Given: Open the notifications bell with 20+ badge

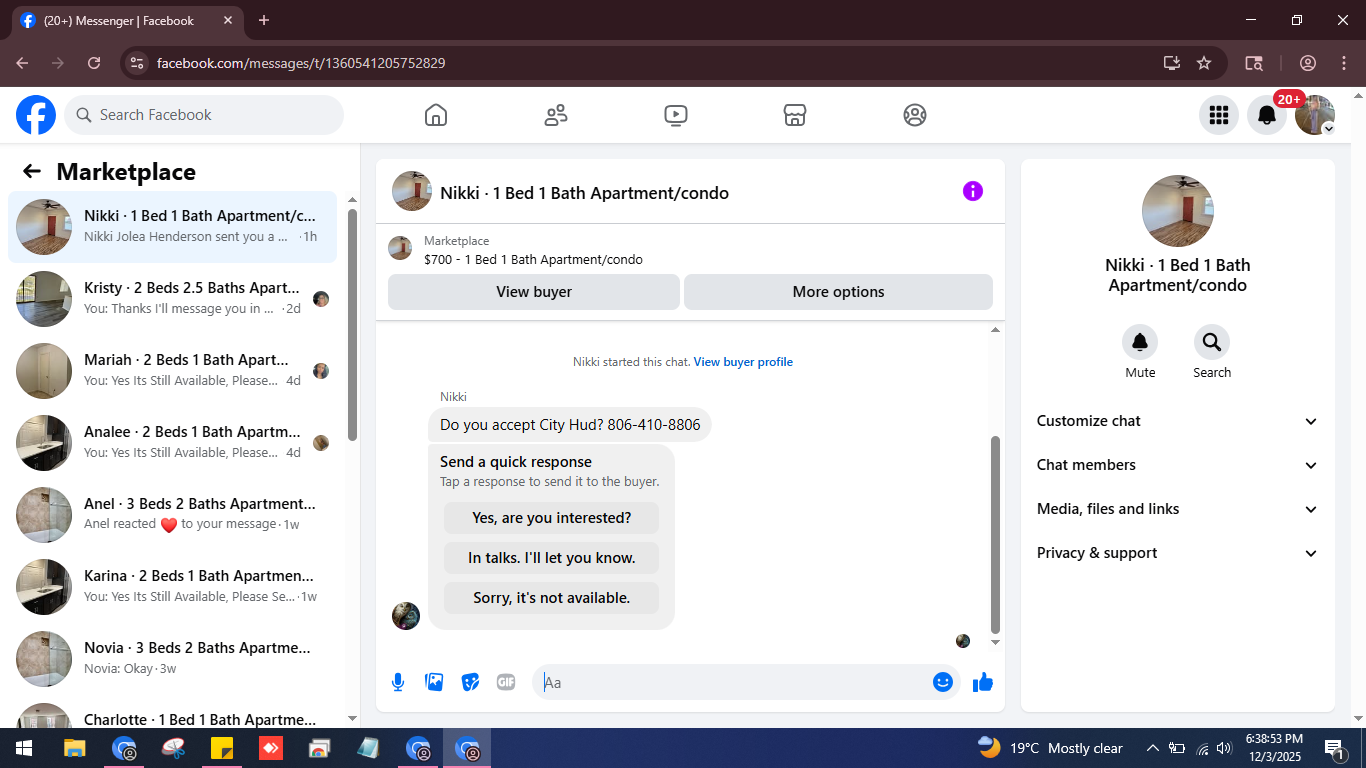Looking at the screenshot, I should click(x=1267, y=115).
